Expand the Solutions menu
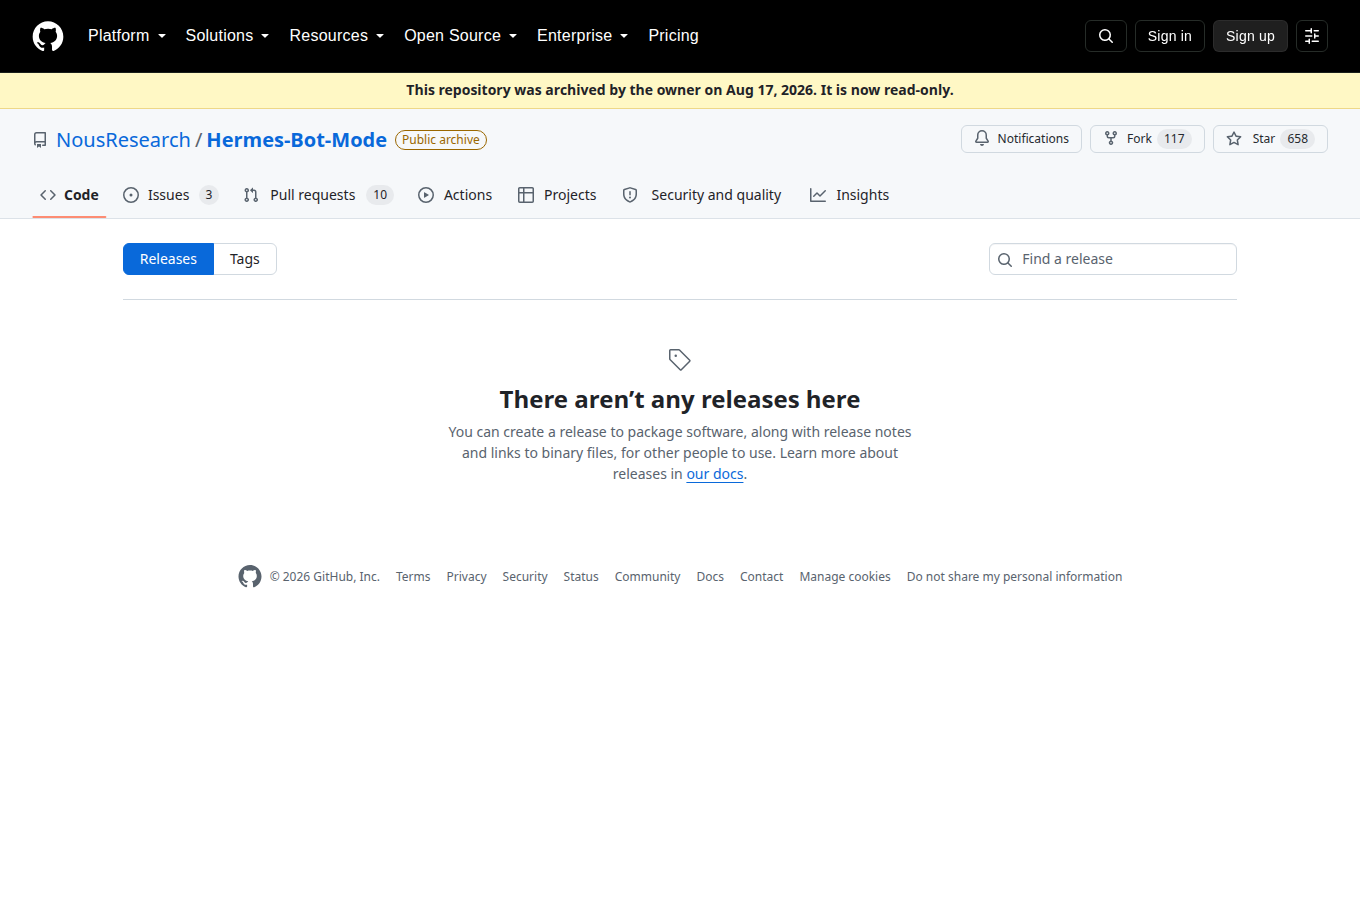Image resolution: width=1360 pixels, height=900 pixels. (x=227, y=36)
